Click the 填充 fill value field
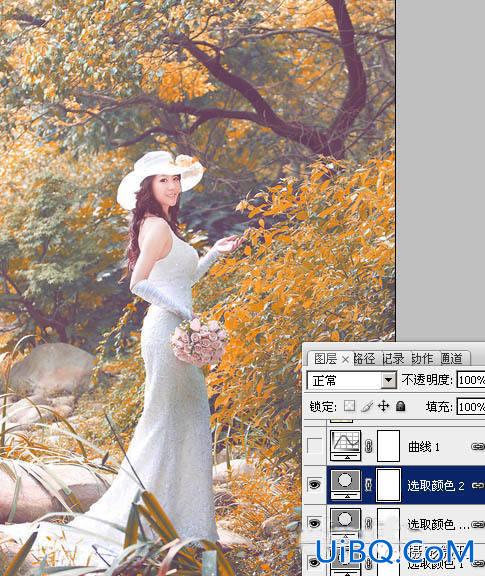The height and width of the screenshot is (576, 485). tap(471, 407)
